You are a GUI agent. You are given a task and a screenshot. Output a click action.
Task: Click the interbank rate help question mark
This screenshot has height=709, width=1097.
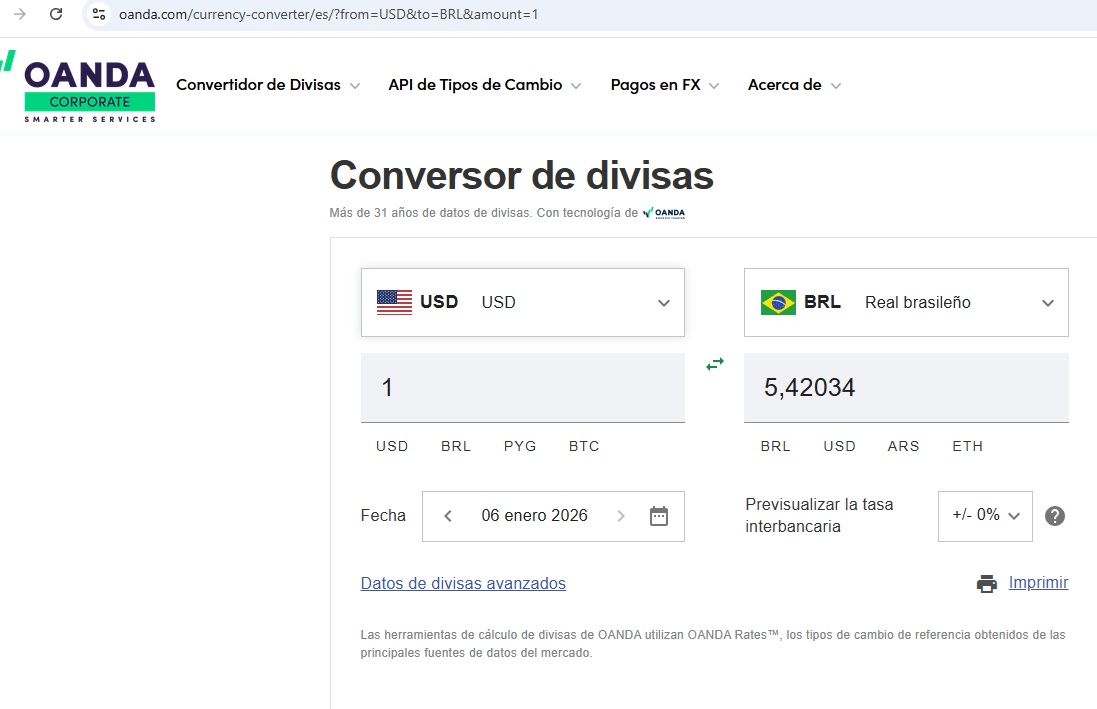point(1054,516)
